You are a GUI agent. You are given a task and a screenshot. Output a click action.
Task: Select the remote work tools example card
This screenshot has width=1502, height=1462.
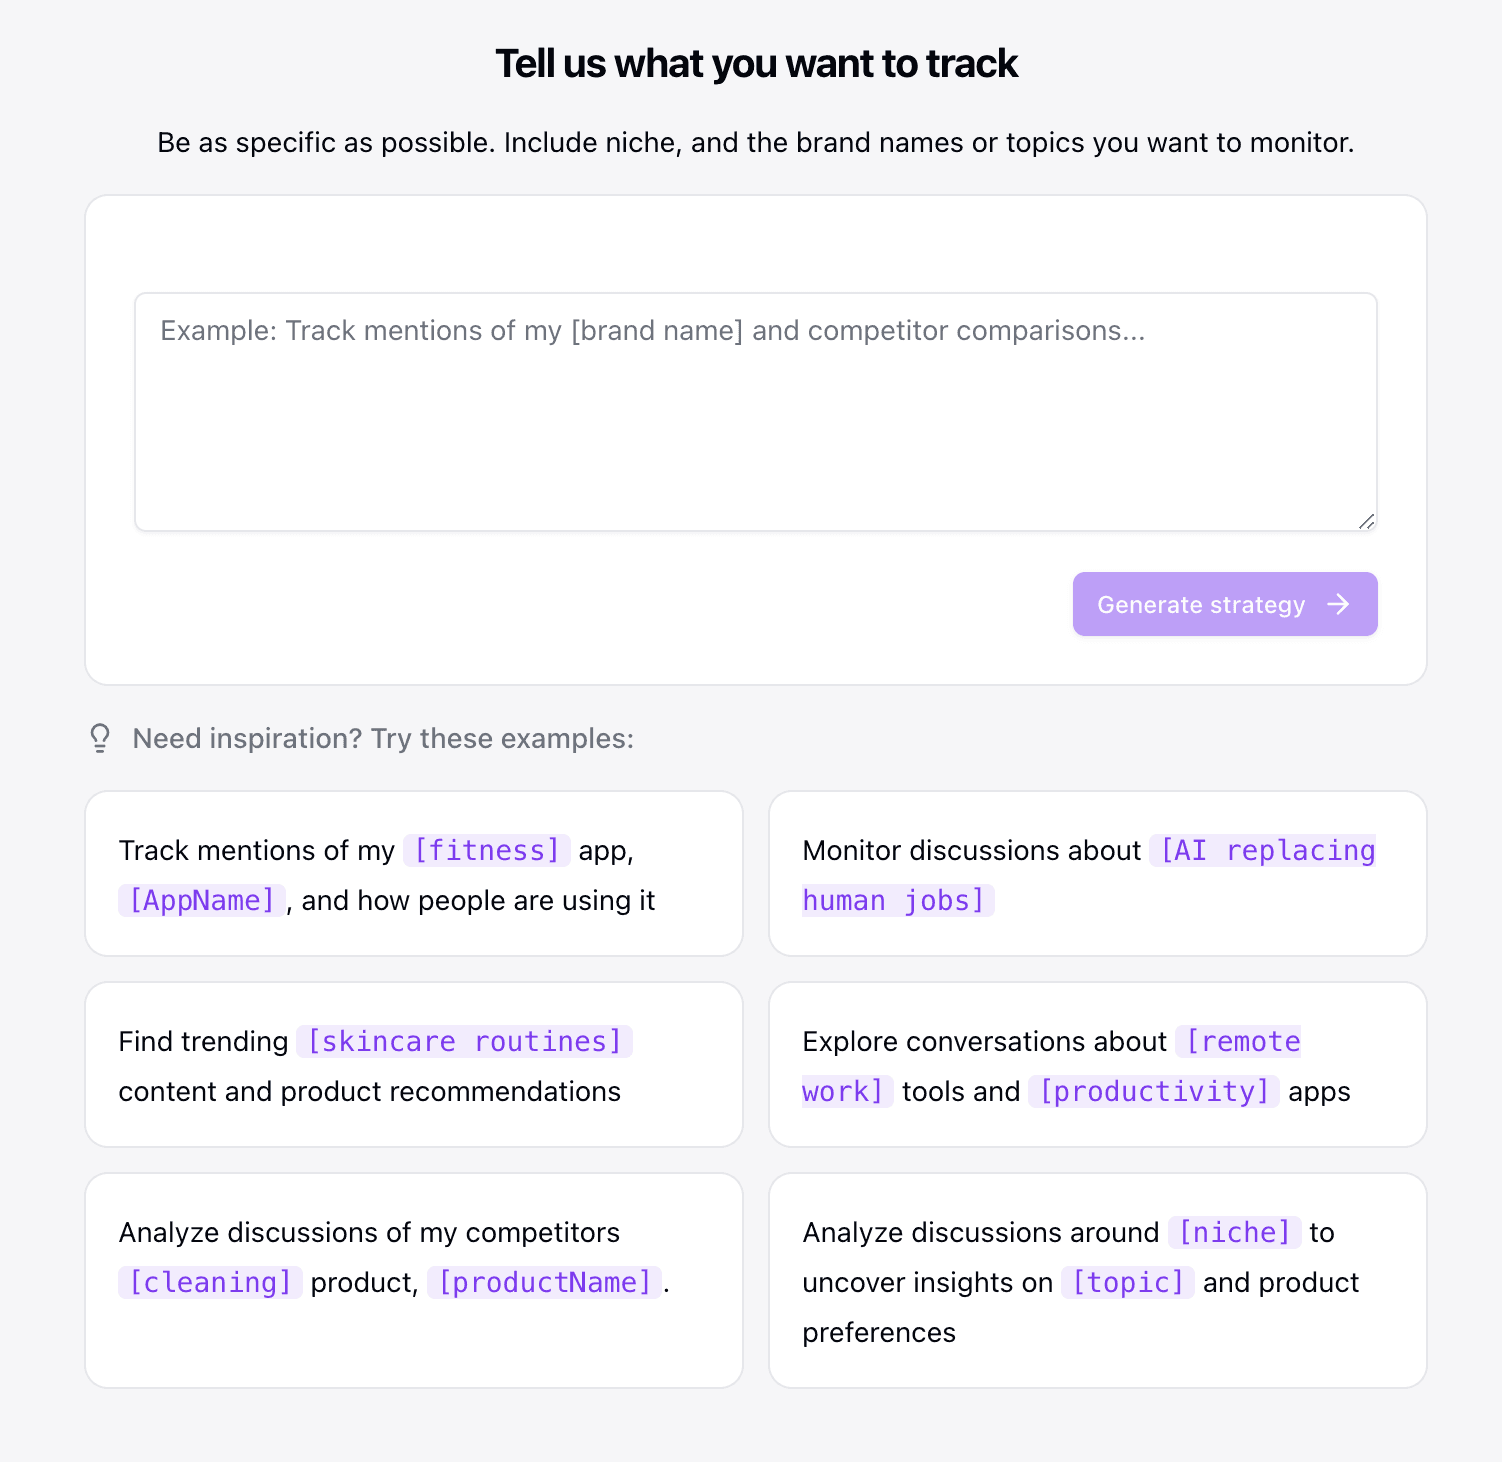[1097, 1064]
